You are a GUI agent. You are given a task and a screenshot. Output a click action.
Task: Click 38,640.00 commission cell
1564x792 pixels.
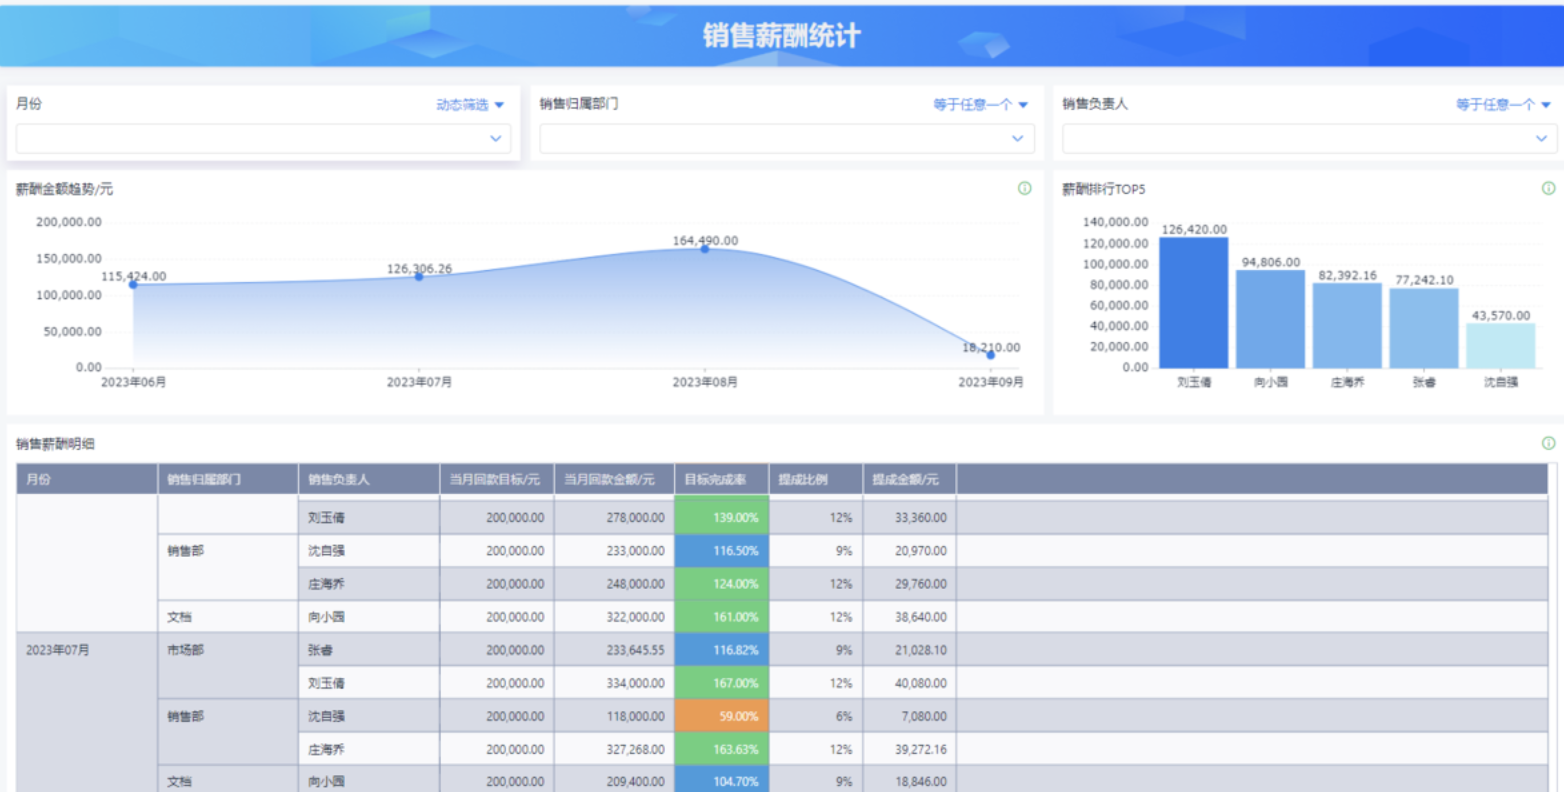[x=909, y=617]
